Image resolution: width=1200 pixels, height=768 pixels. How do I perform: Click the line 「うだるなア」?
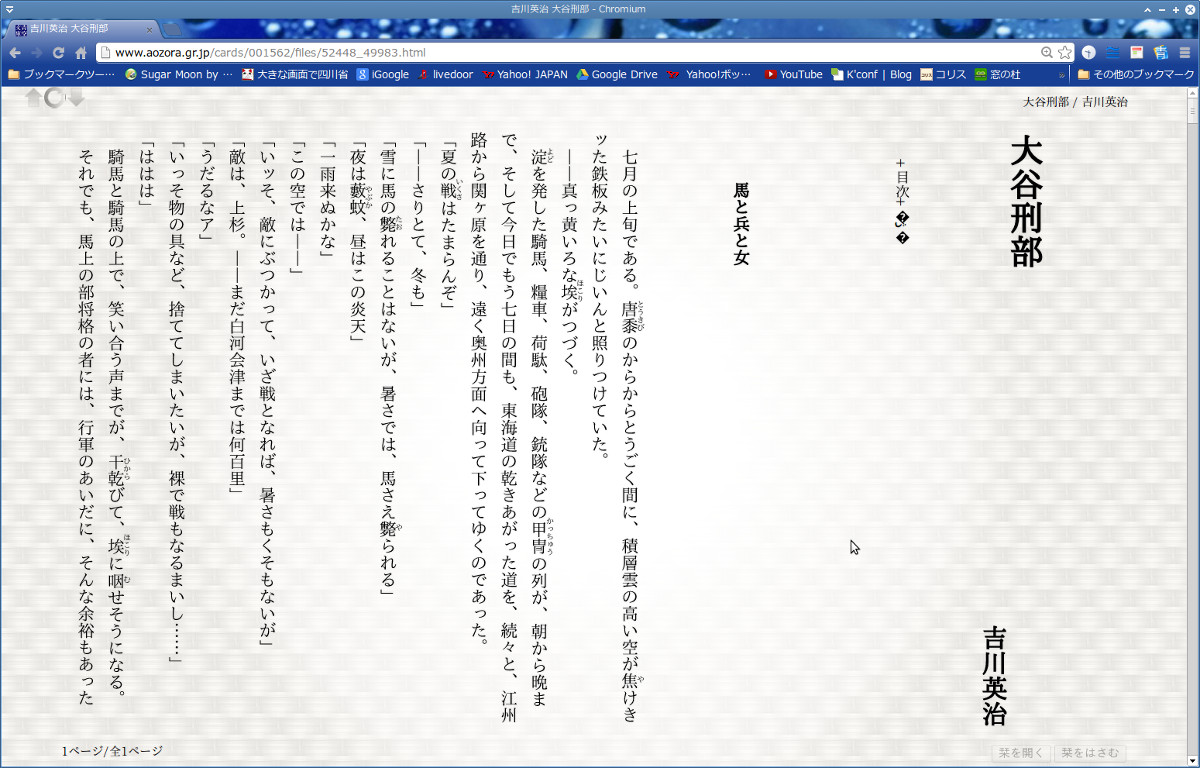coord(207,192)
